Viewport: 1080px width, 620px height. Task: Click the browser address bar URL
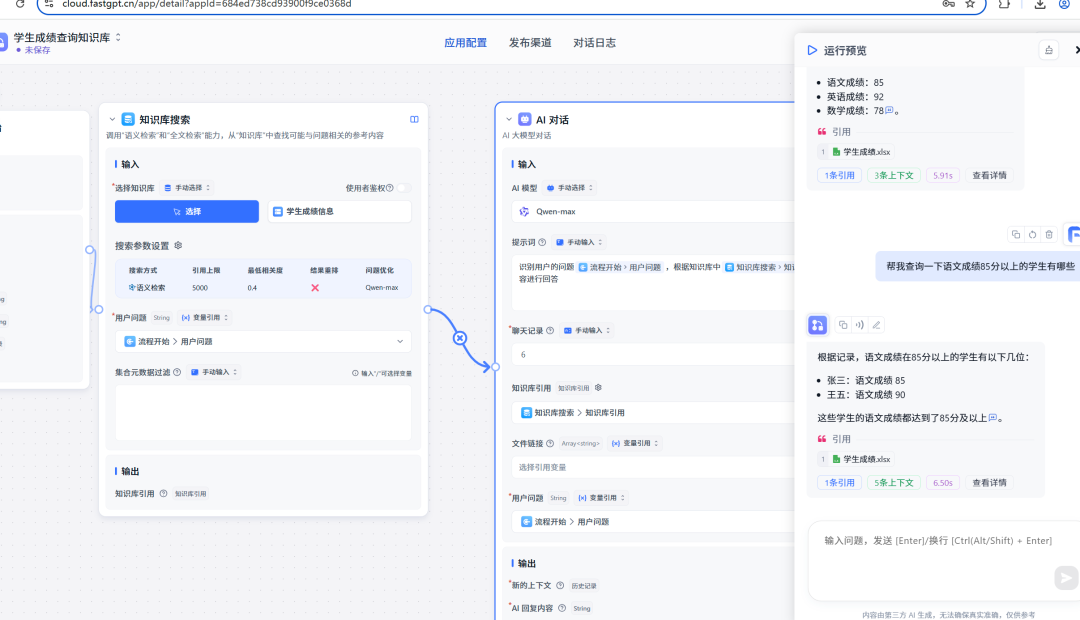[x=207, y=4]
